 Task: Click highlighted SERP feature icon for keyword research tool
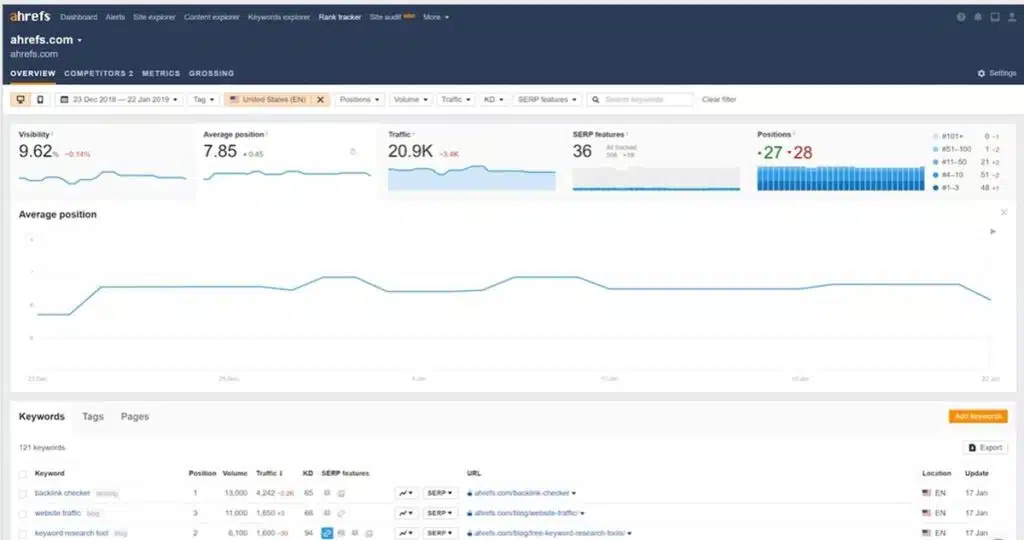click(327, 533)
